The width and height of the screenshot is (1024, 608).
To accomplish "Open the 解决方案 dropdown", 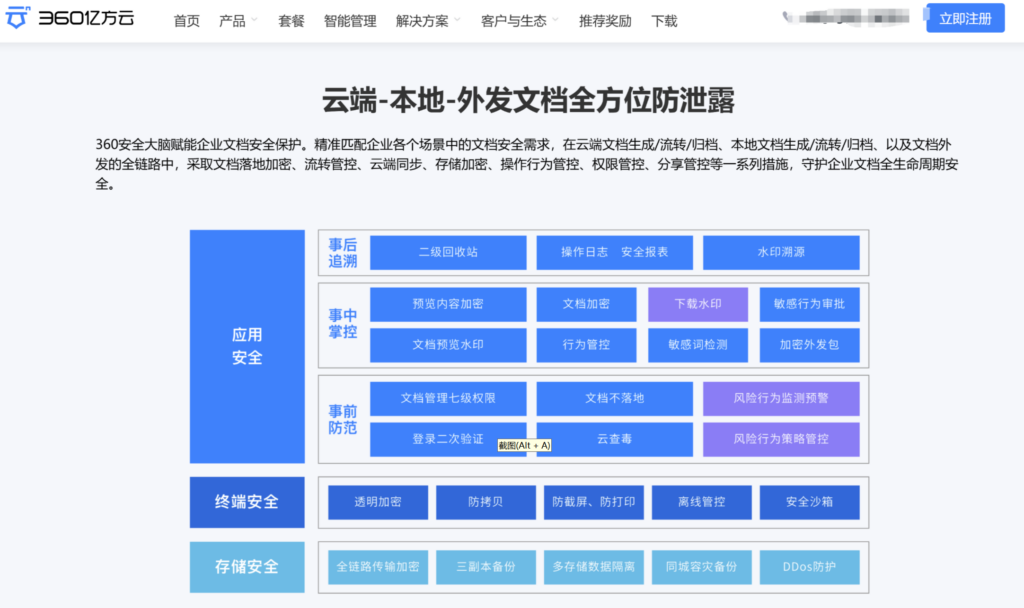I will click(x=420, y=19).
